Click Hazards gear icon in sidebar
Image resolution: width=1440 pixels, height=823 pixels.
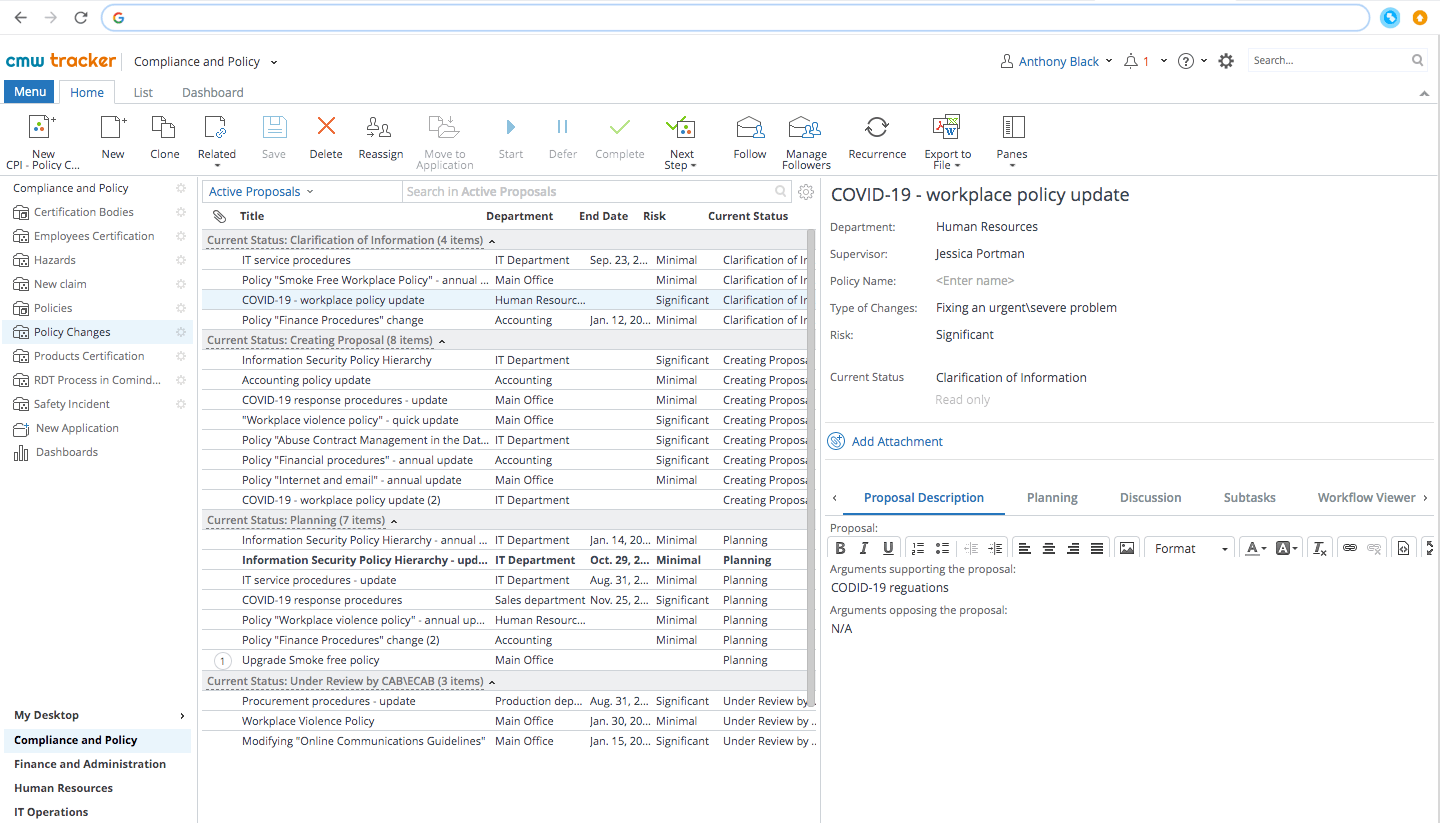181,260
